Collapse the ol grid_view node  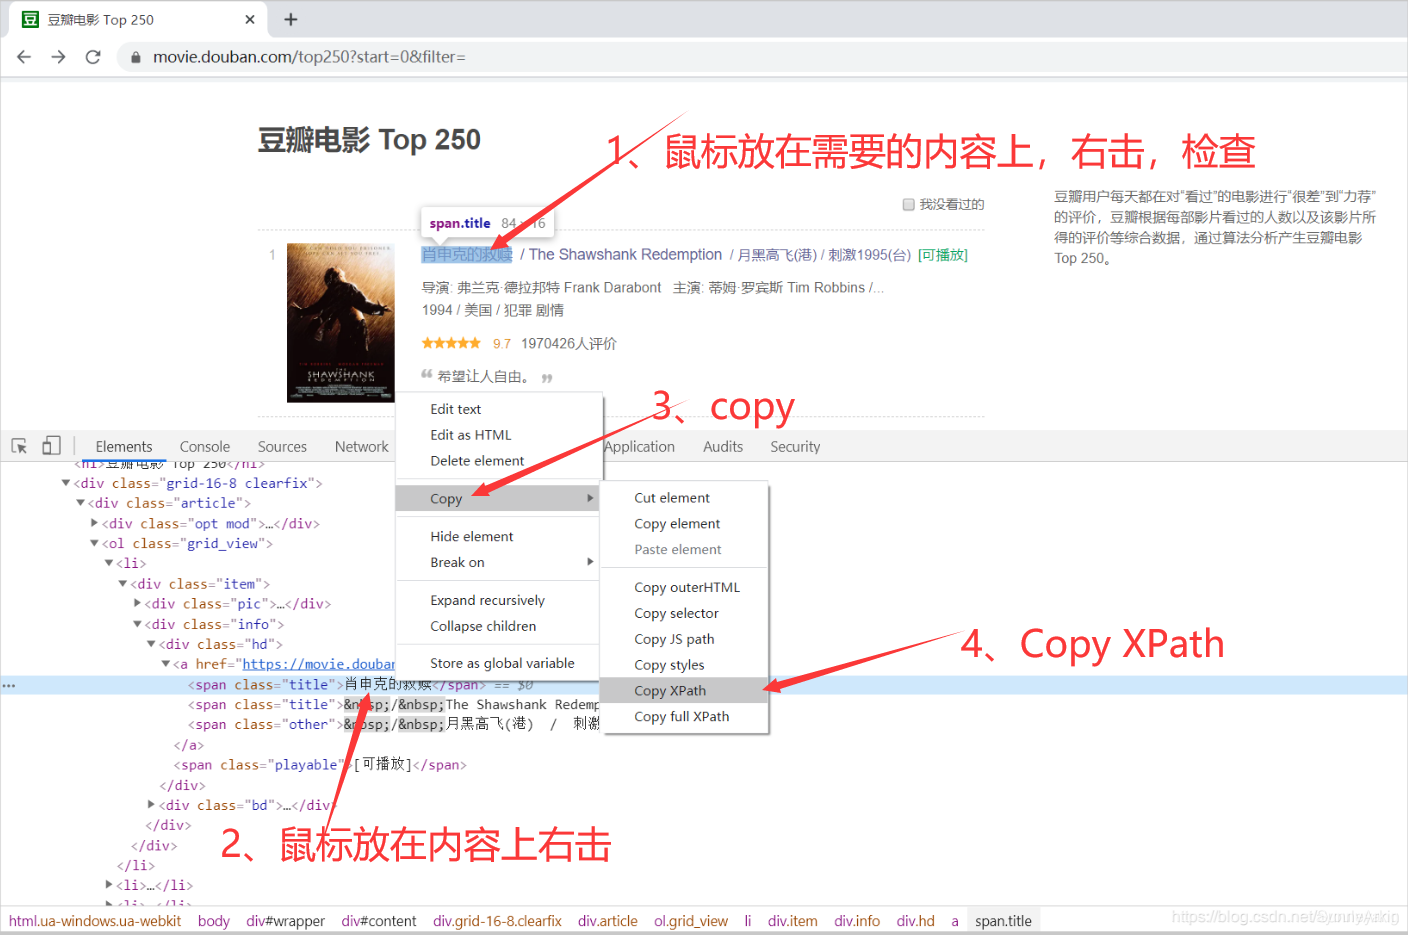(94, 543)
